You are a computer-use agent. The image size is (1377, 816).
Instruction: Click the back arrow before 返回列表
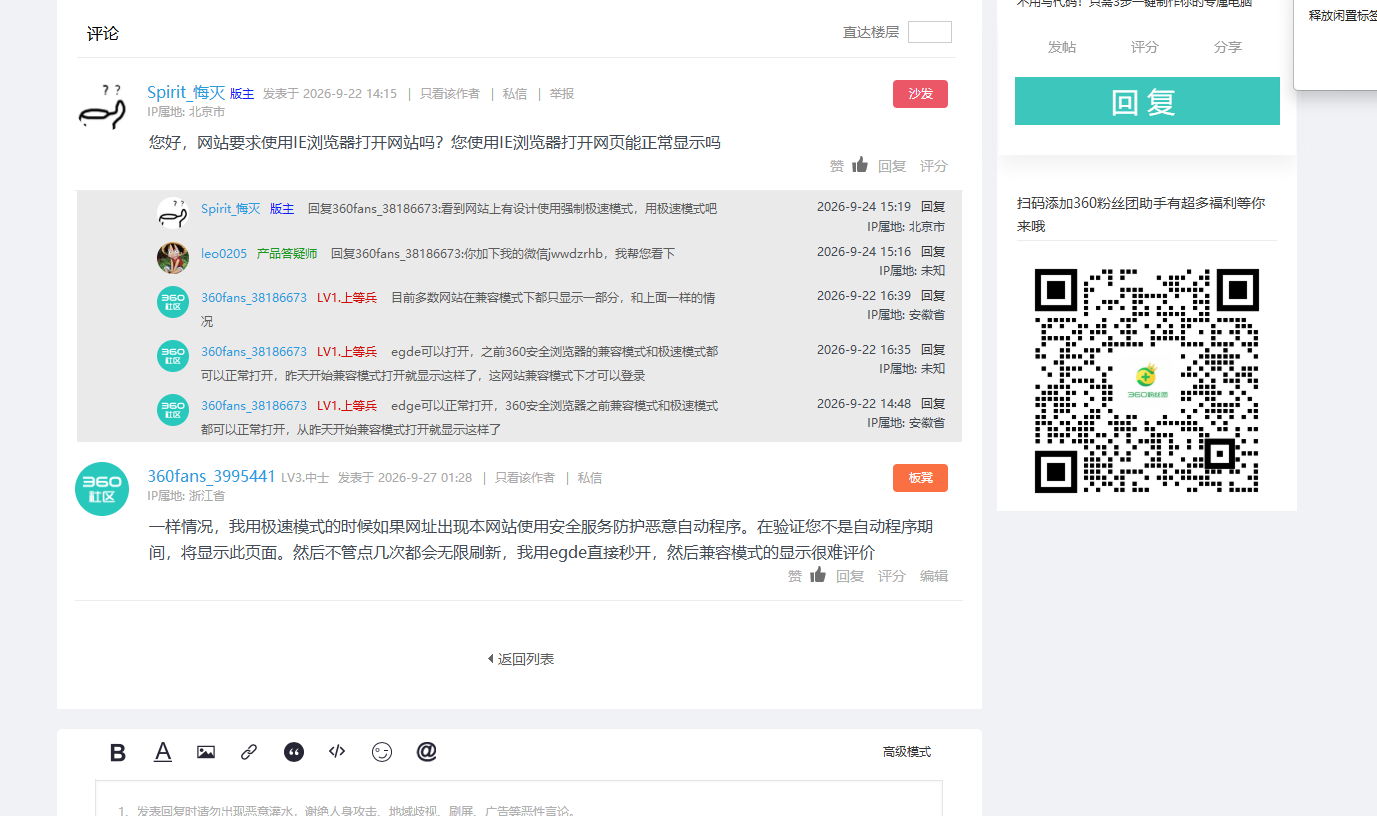(490, 659)
